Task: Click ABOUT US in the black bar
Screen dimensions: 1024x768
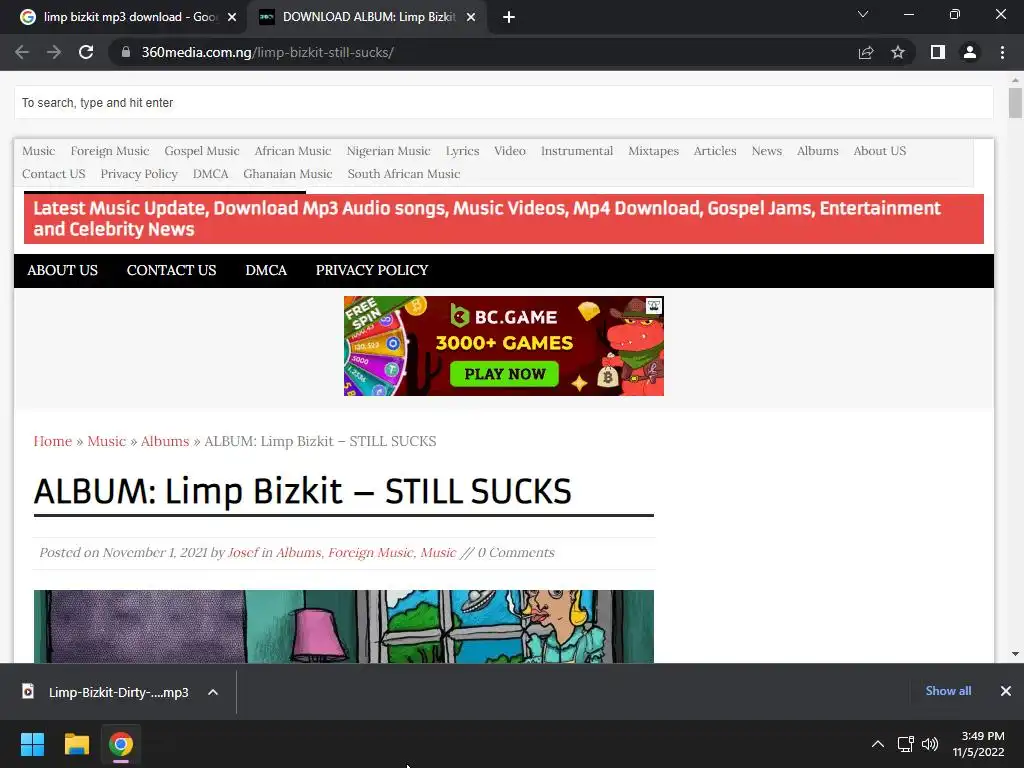Action: (63, 270)
